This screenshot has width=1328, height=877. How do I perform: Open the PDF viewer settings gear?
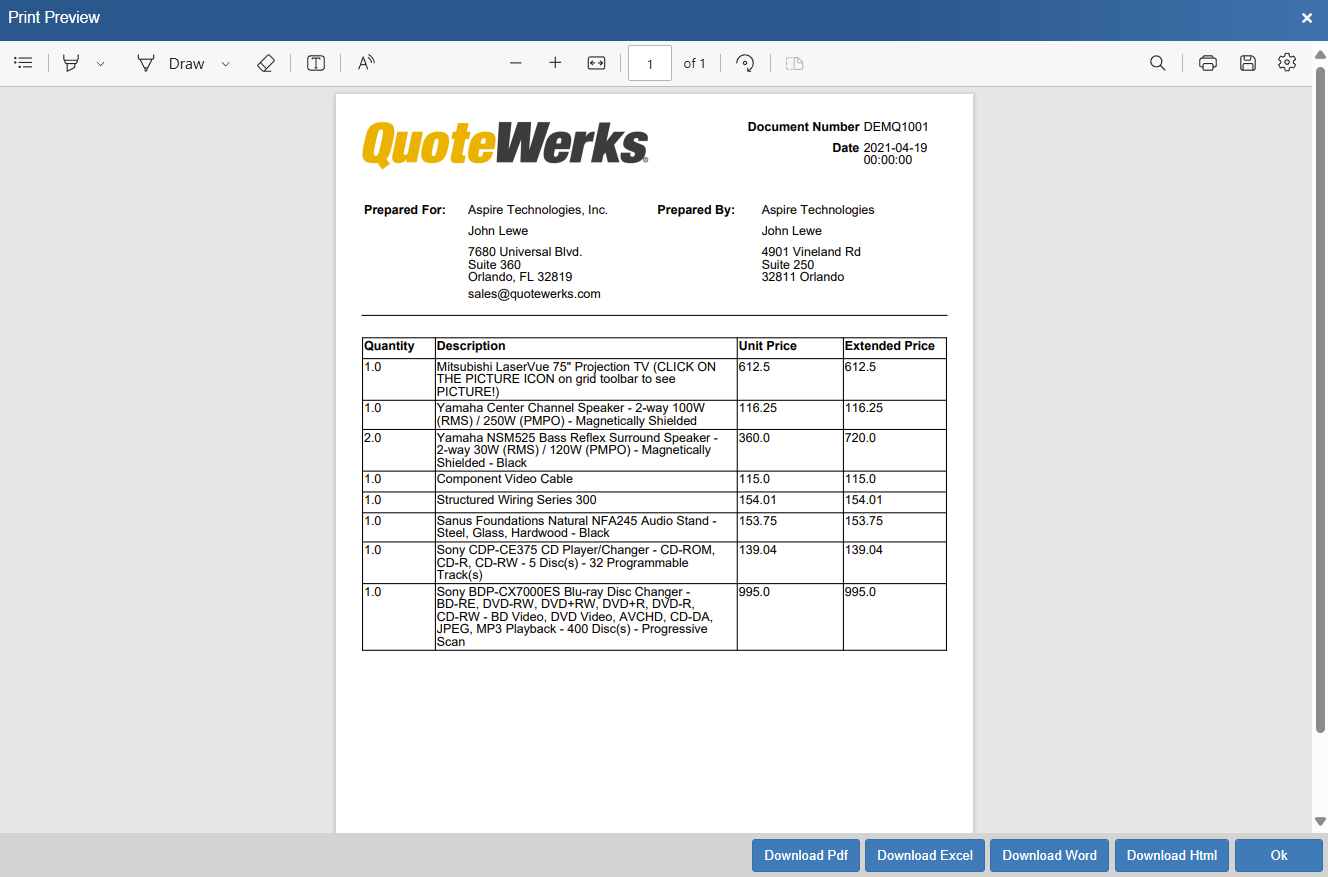point(1286,63)
